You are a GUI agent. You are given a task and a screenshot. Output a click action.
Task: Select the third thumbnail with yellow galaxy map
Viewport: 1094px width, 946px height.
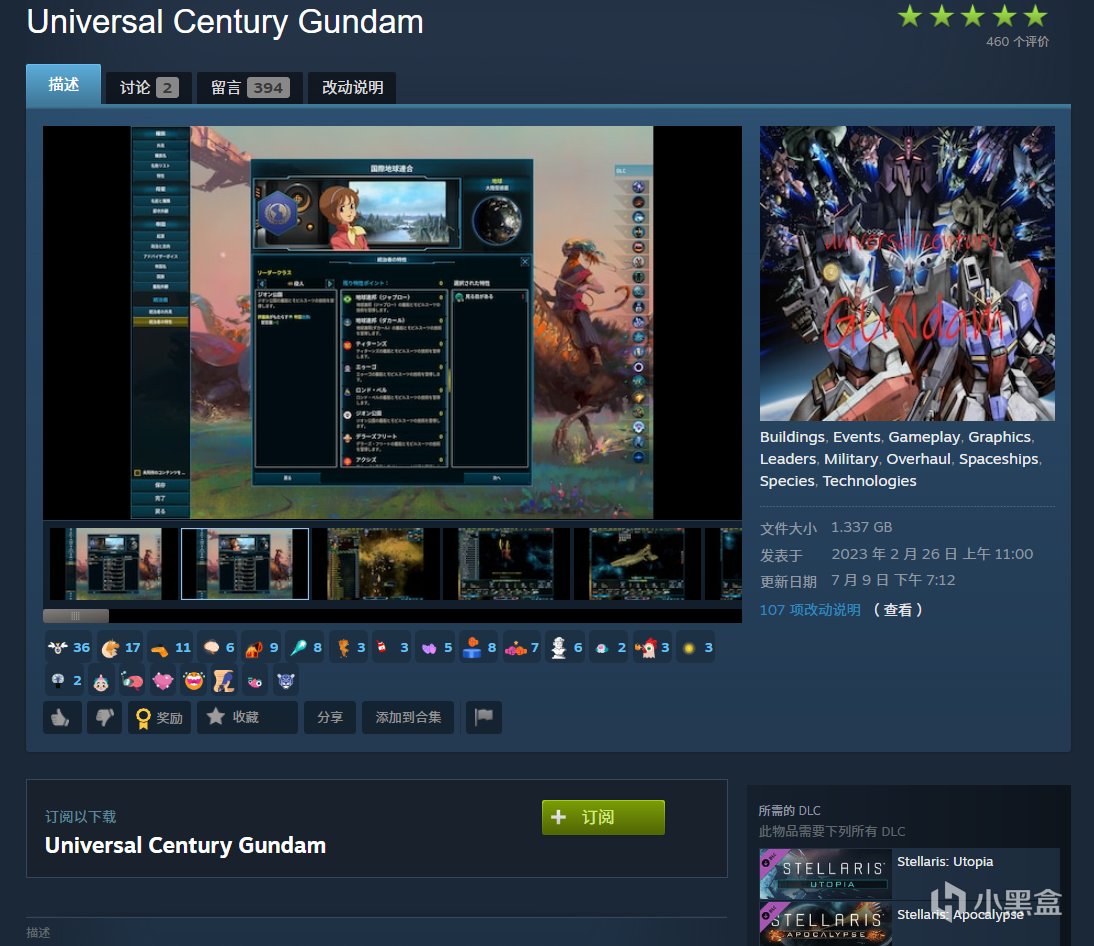point(376,564)
